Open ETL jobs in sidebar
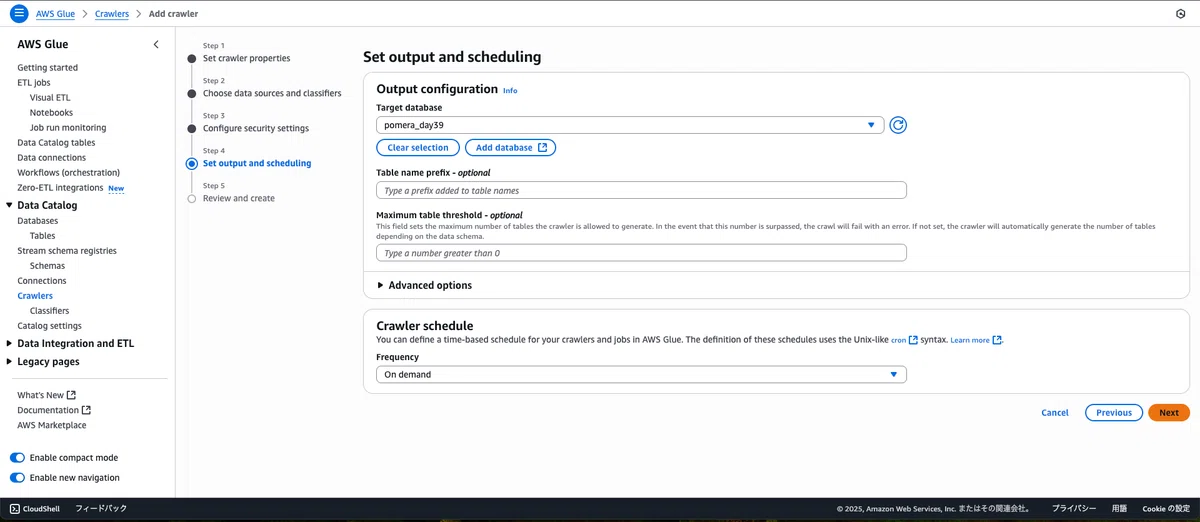 tap(34, 83)
